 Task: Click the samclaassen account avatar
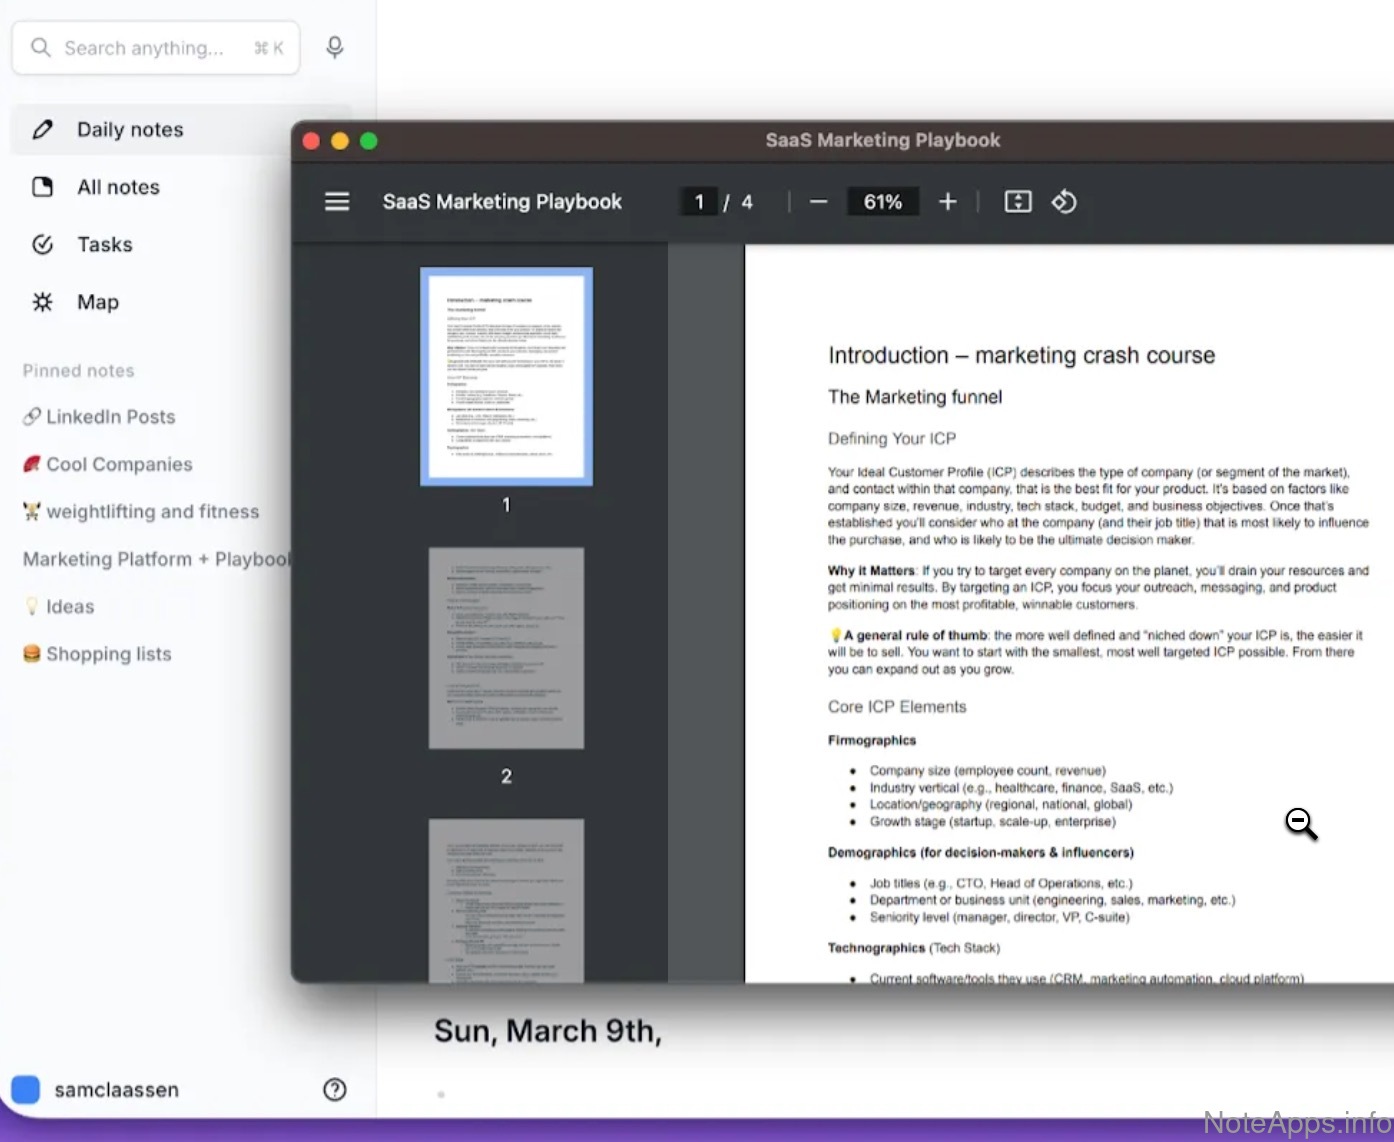tap(25, 1090)
